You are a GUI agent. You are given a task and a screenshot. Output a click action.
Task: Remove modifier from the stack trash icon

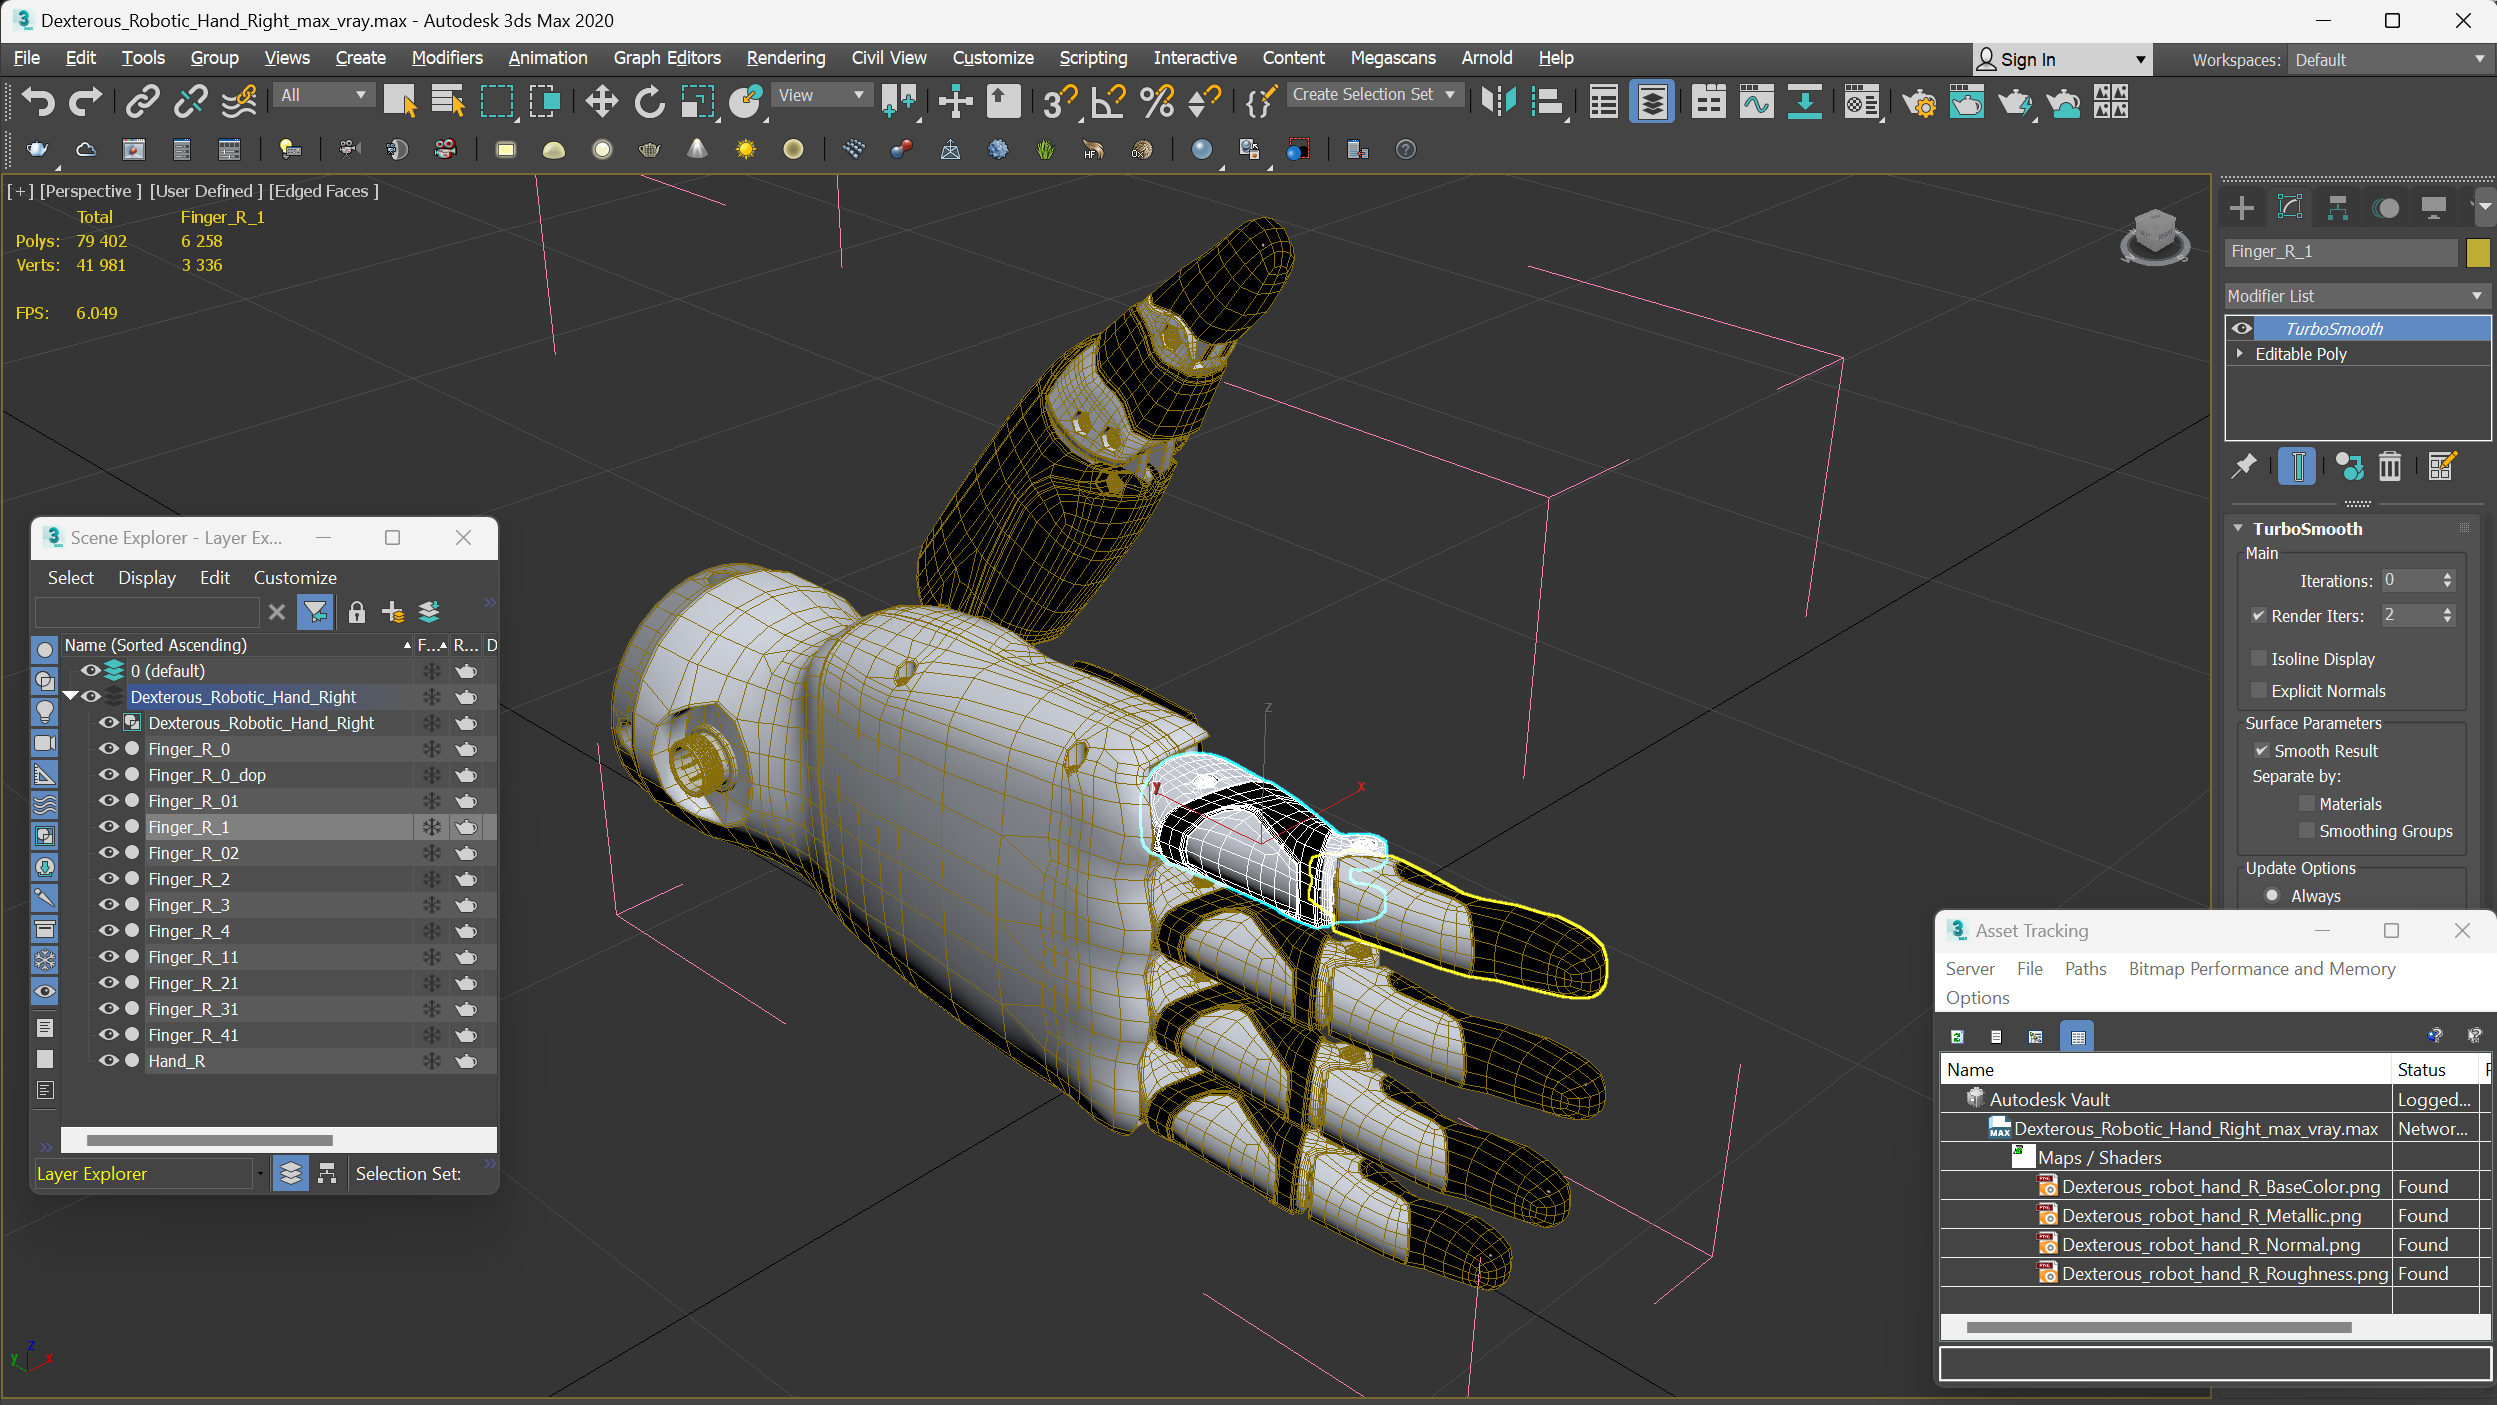coord(2389,466)
